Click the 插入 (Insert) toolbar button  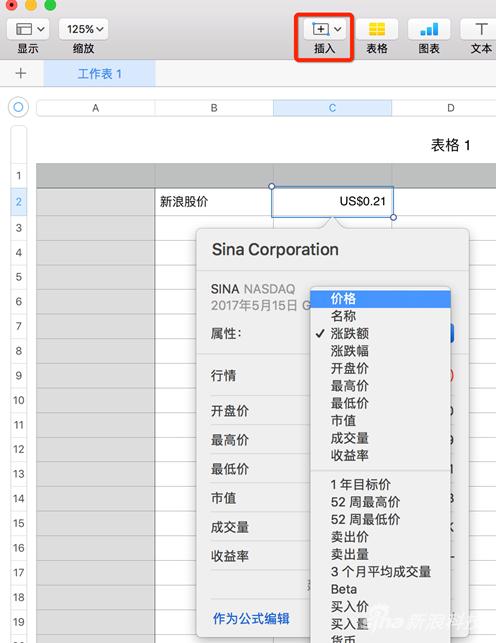pyautogui.click(x=324, y=29)
